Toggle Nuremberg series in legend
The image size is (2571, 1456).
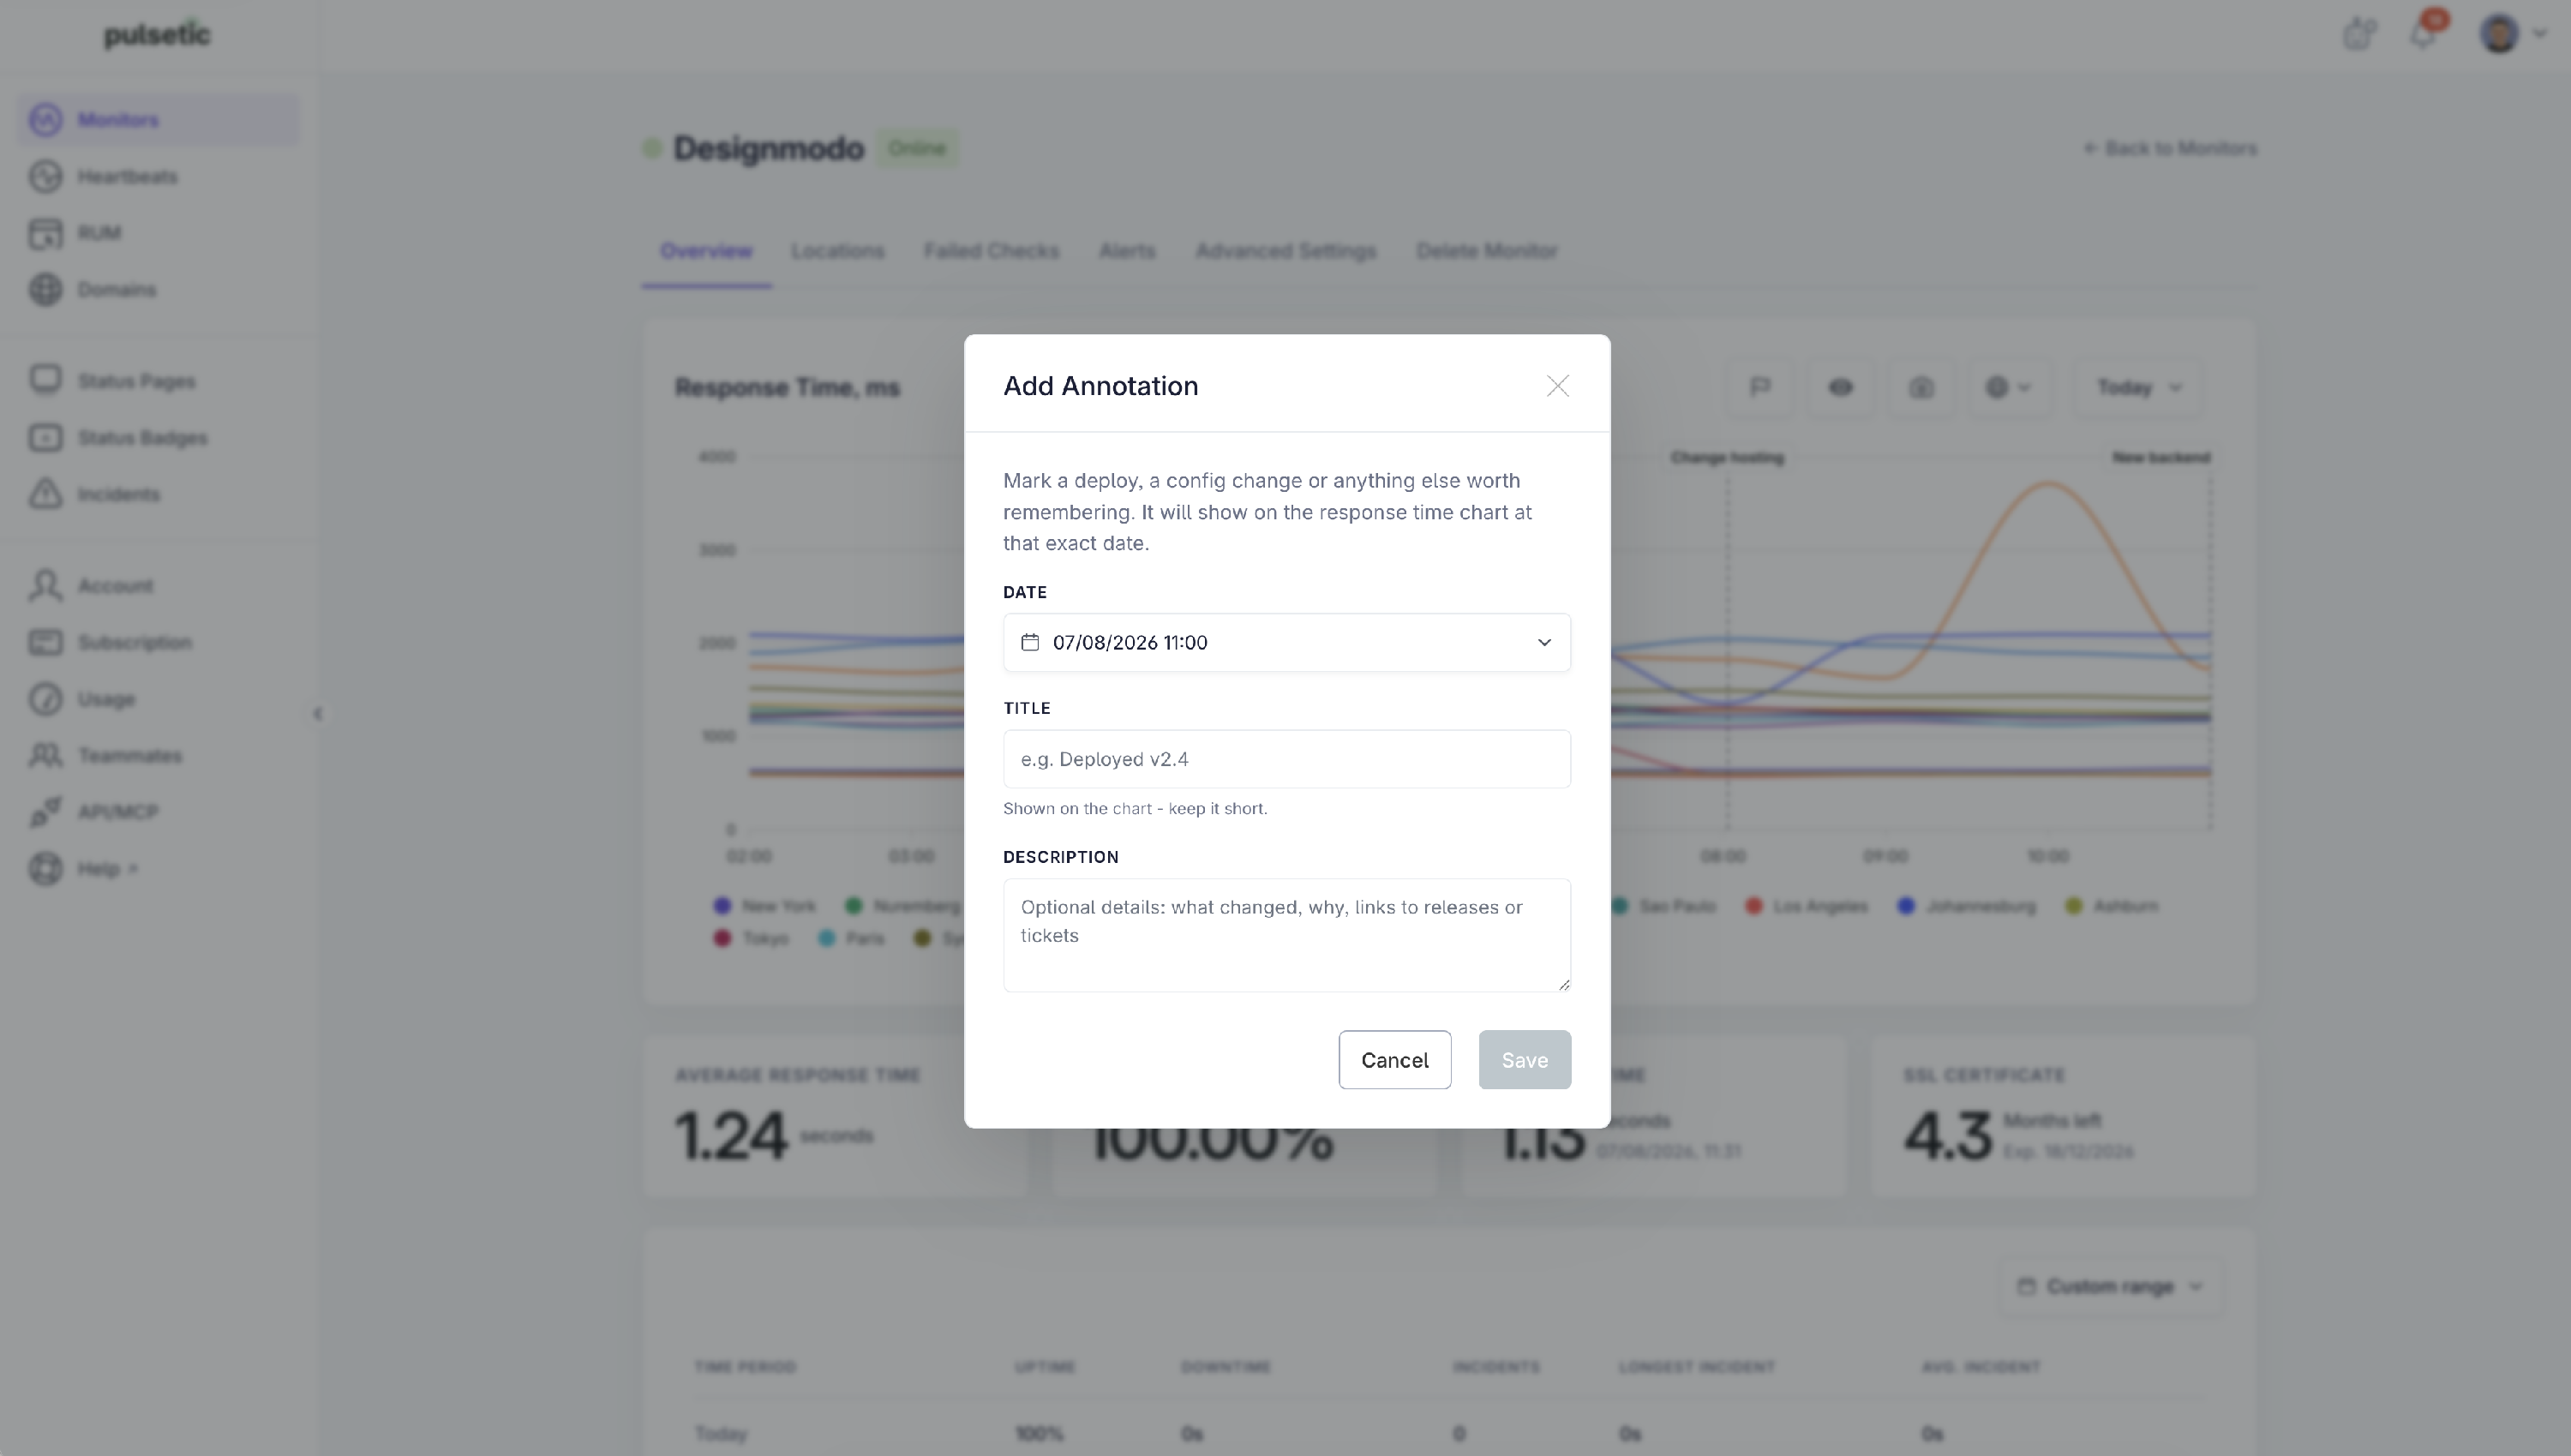[x=903, y=906]
